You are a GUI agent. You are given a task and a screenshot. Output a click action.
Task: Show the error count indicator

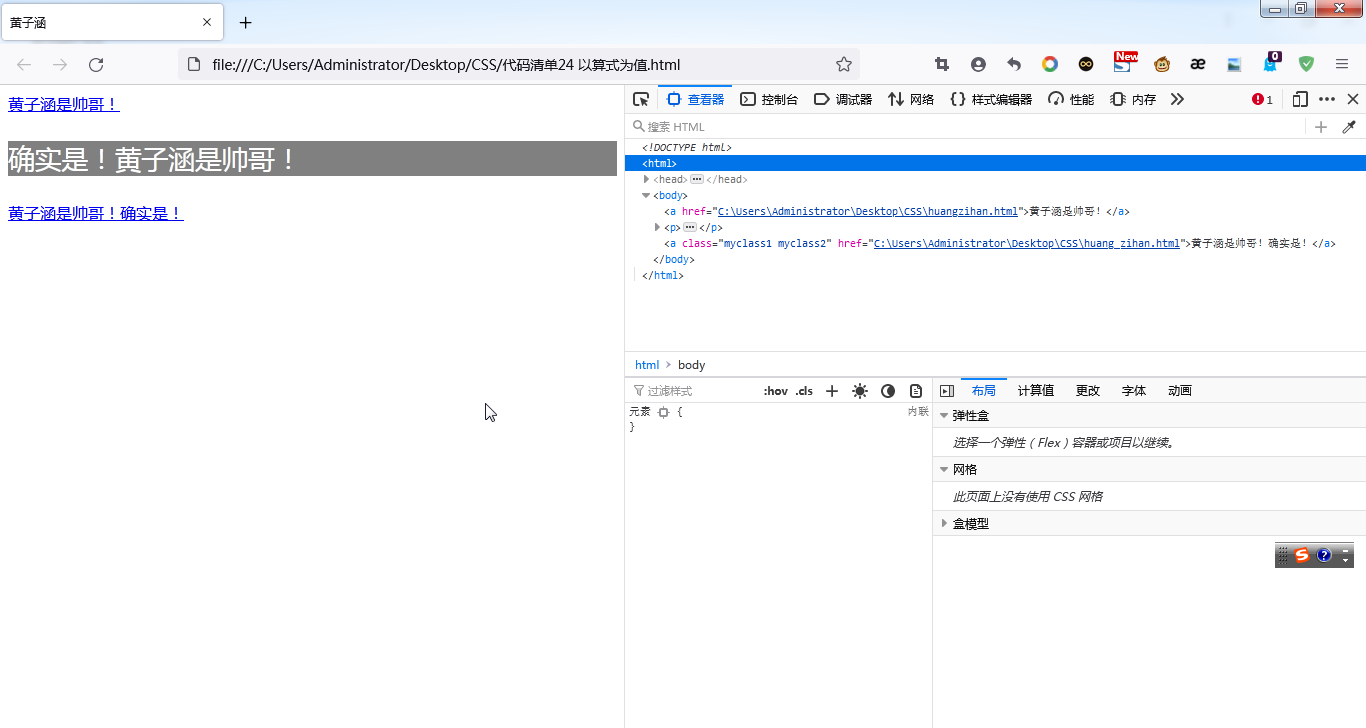[1262, 99]
